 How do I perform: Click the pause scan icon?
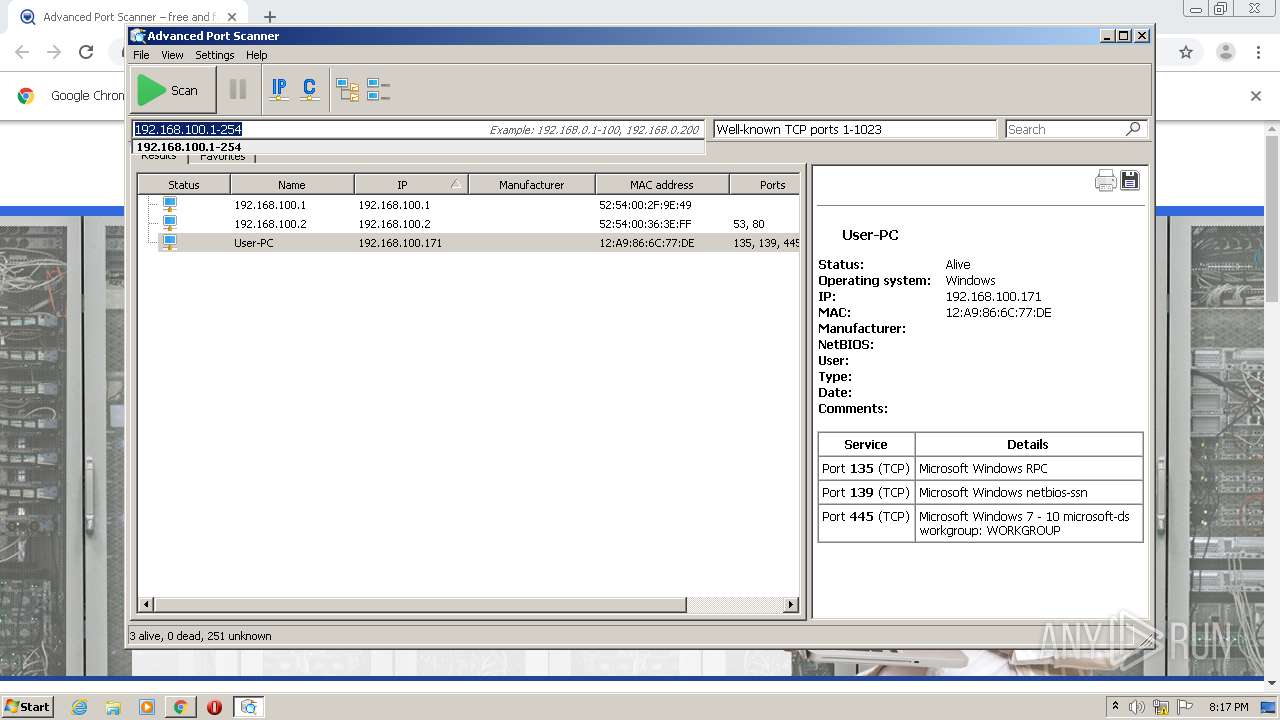click(238, 90)
